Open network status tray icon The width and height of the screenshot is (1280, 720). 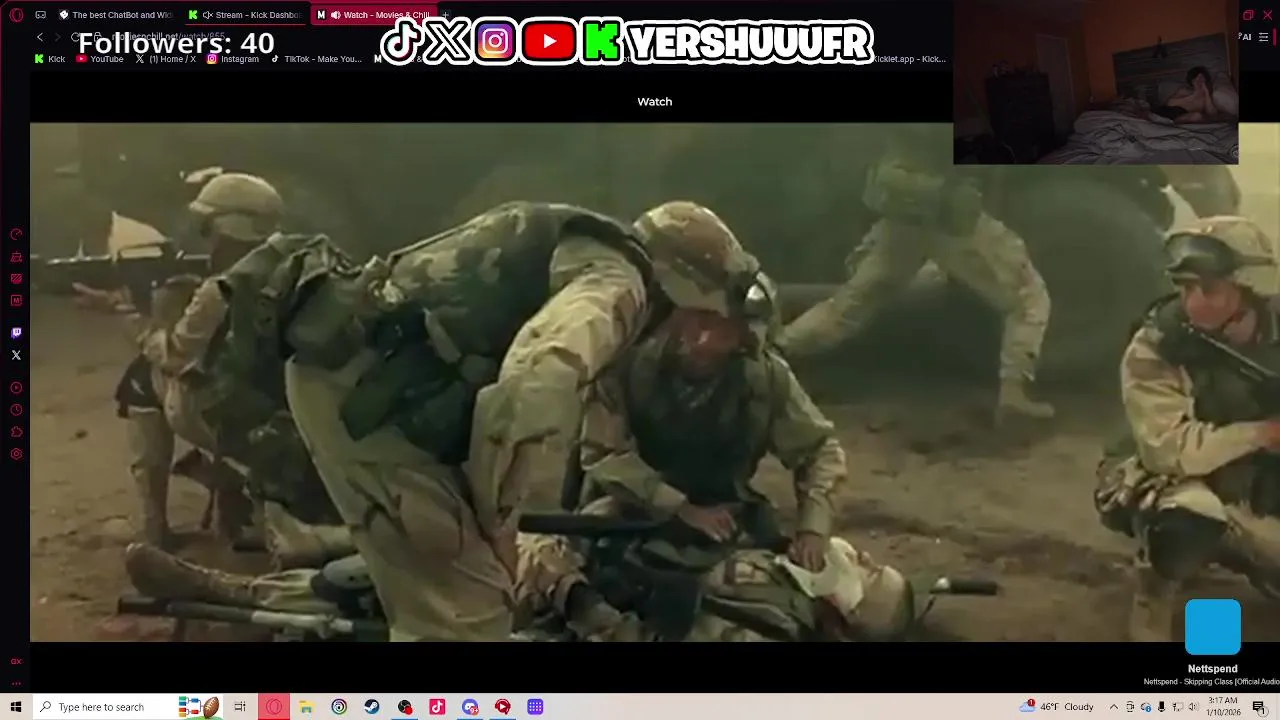click(x=1177, y=707)
